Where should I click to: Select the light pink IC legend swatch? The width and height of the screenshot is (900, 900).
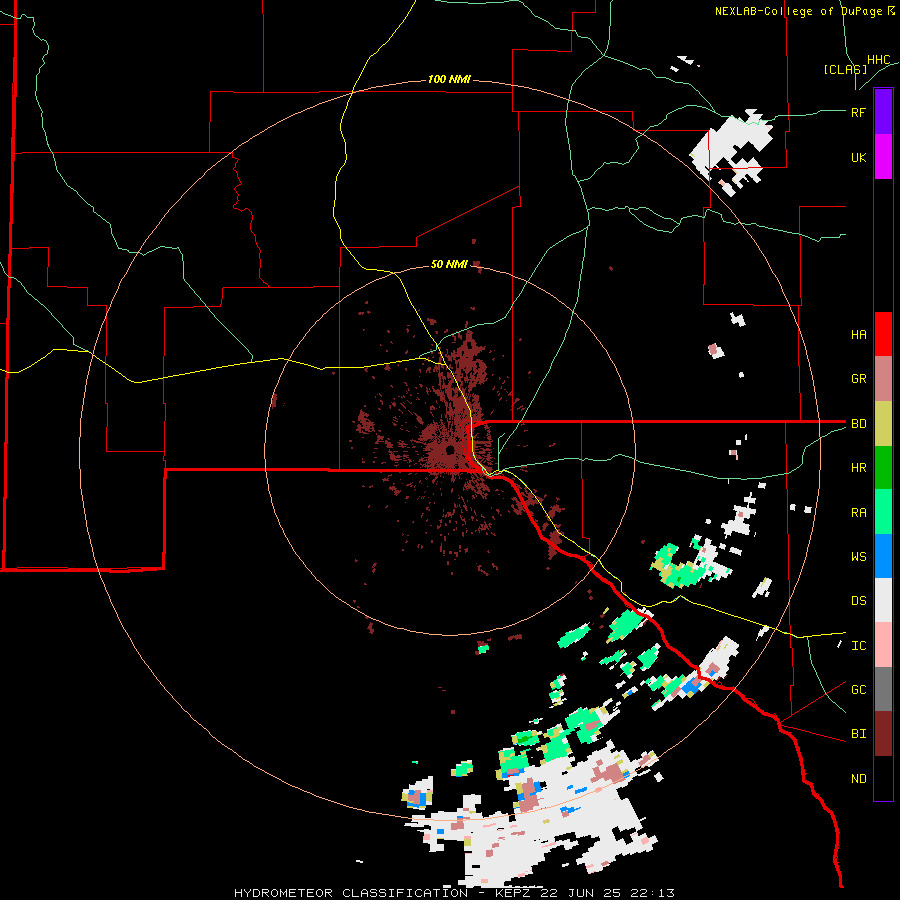pyautogui.click(x=883, y=645)
